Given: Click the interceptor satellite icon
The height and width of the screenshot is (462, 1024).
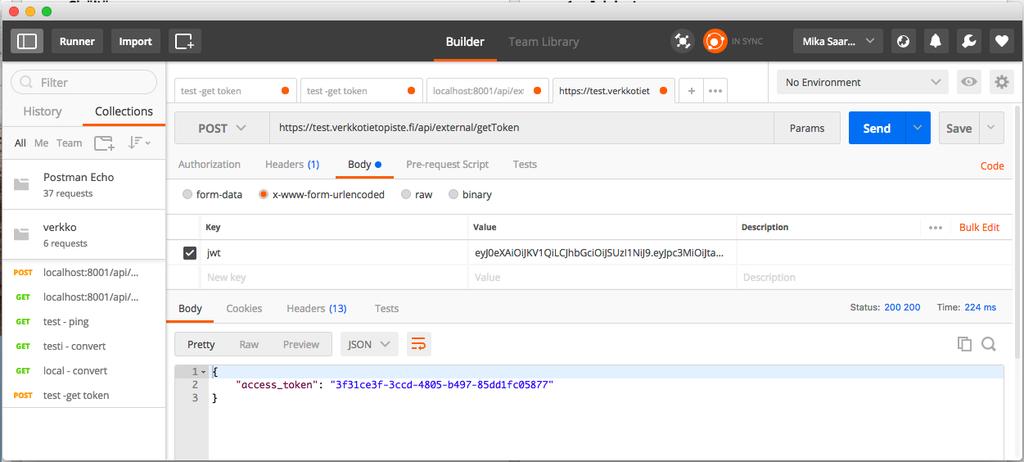Looking at the screenshot, I should tap(682, 41).
